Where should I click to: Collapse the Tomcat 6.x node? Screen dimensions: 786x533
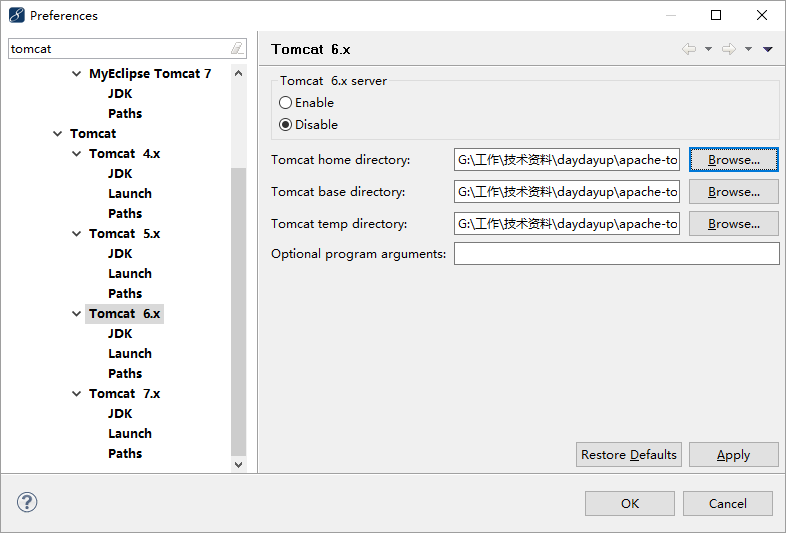tap(77, 314)
